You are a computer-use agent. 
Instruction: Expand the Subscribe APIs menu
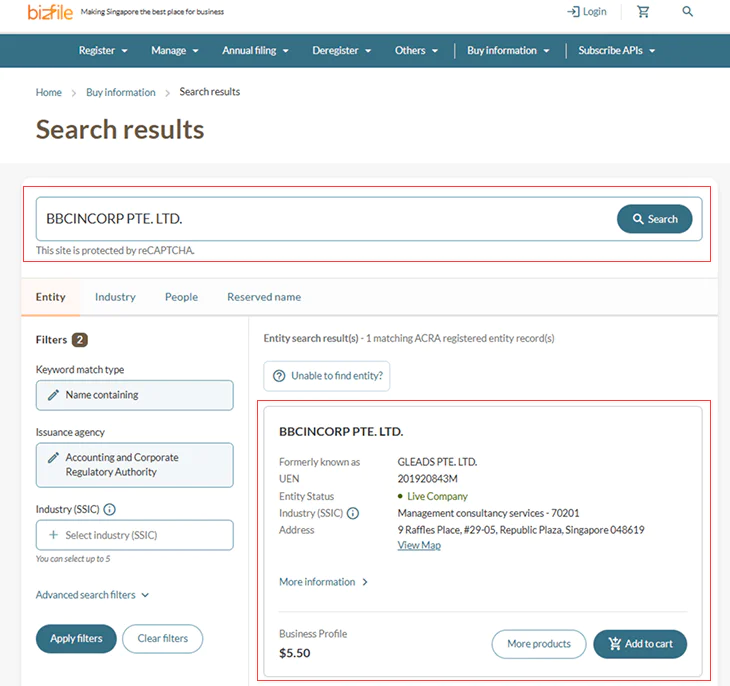click(616, 50)
